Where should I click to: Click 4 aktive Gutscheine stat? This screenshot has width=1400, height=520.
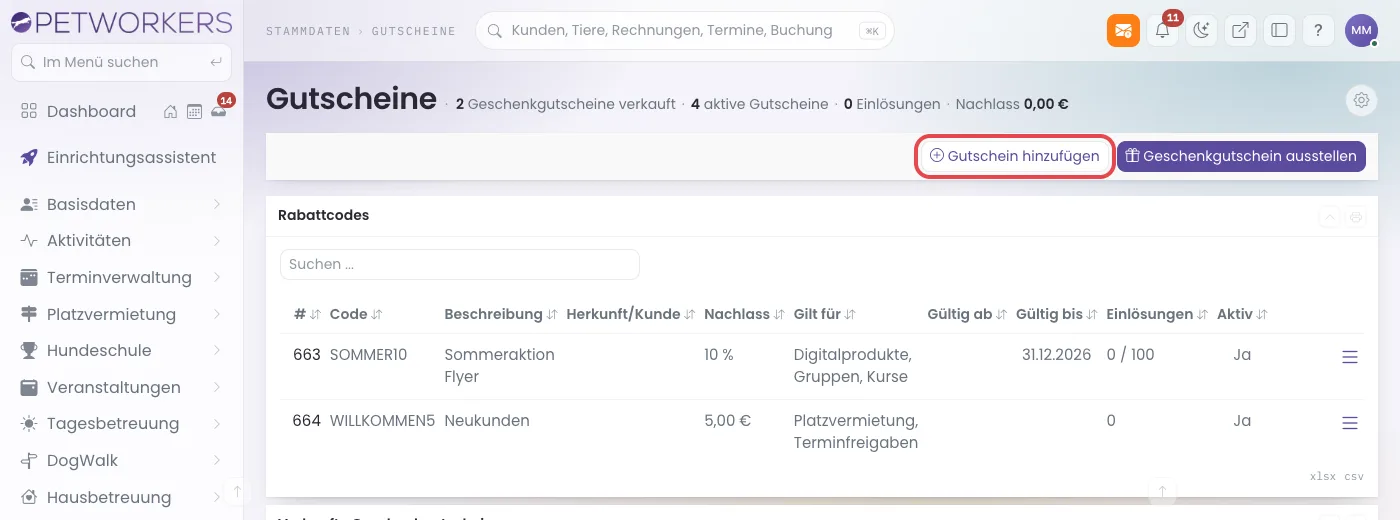(x=759, y=104)
